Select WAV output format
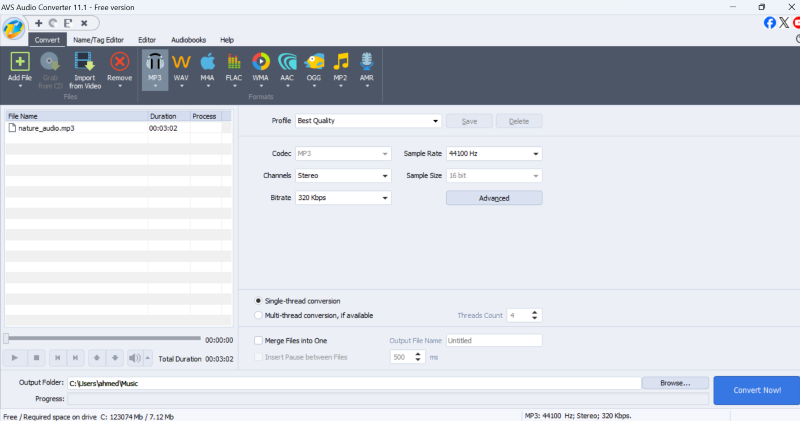This screenshot has width=800, height=421. coord(181,63)
